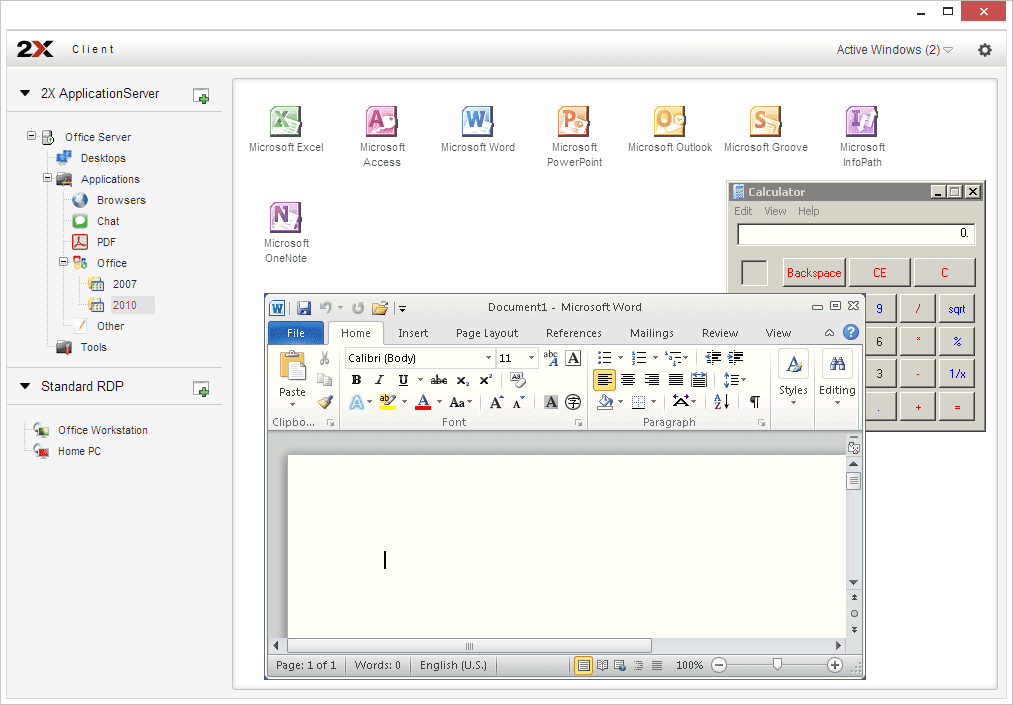The image size is (1013, 705).
Task: Collapse the Standard RDP section
Action: point(25,386)
